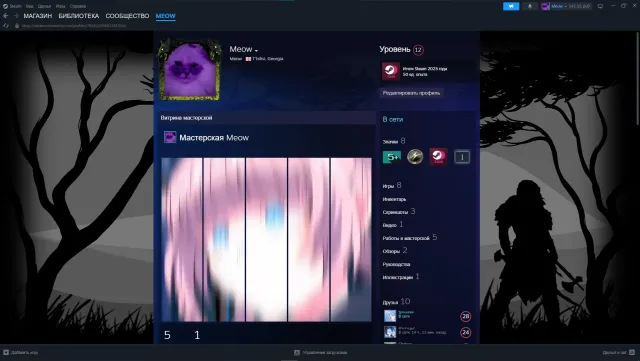Open the Друзья menu
640x361 pixels.
[44, 6]
